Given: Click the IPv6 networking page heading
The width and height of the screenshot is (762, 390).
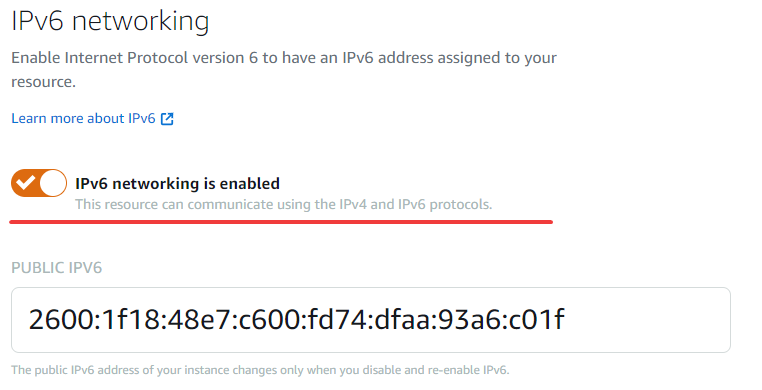Looking at the screenshot, I should (x=110, y=21).
